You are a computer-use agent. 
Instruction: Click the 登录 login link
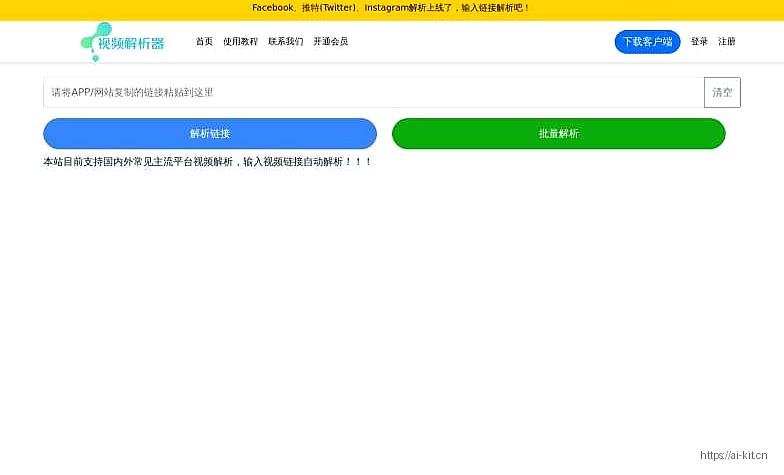click(x=699, y=42)
